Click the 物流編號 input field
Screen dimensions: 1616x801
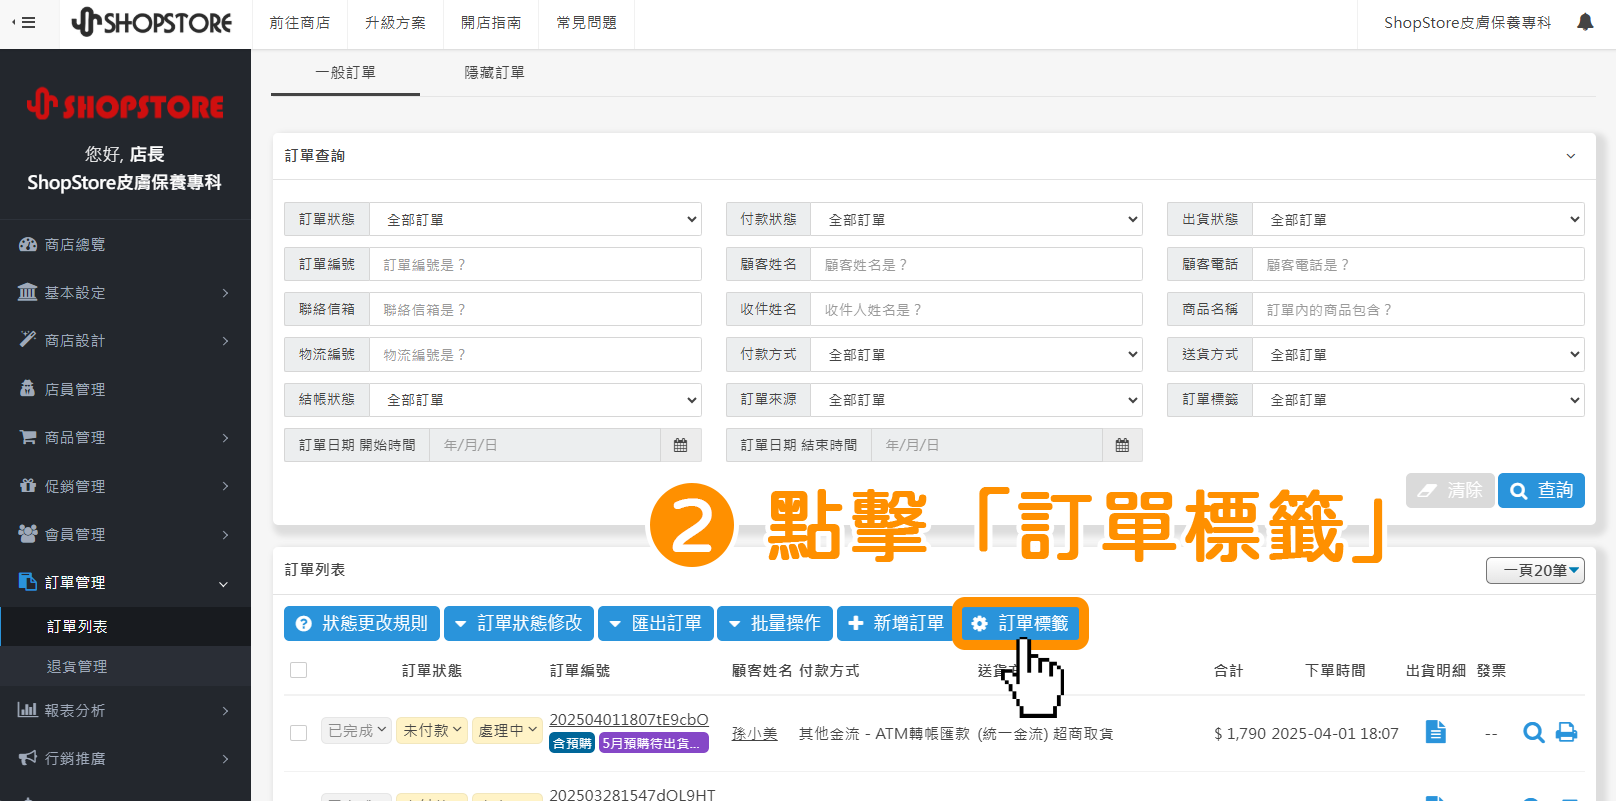pos(535,354)
